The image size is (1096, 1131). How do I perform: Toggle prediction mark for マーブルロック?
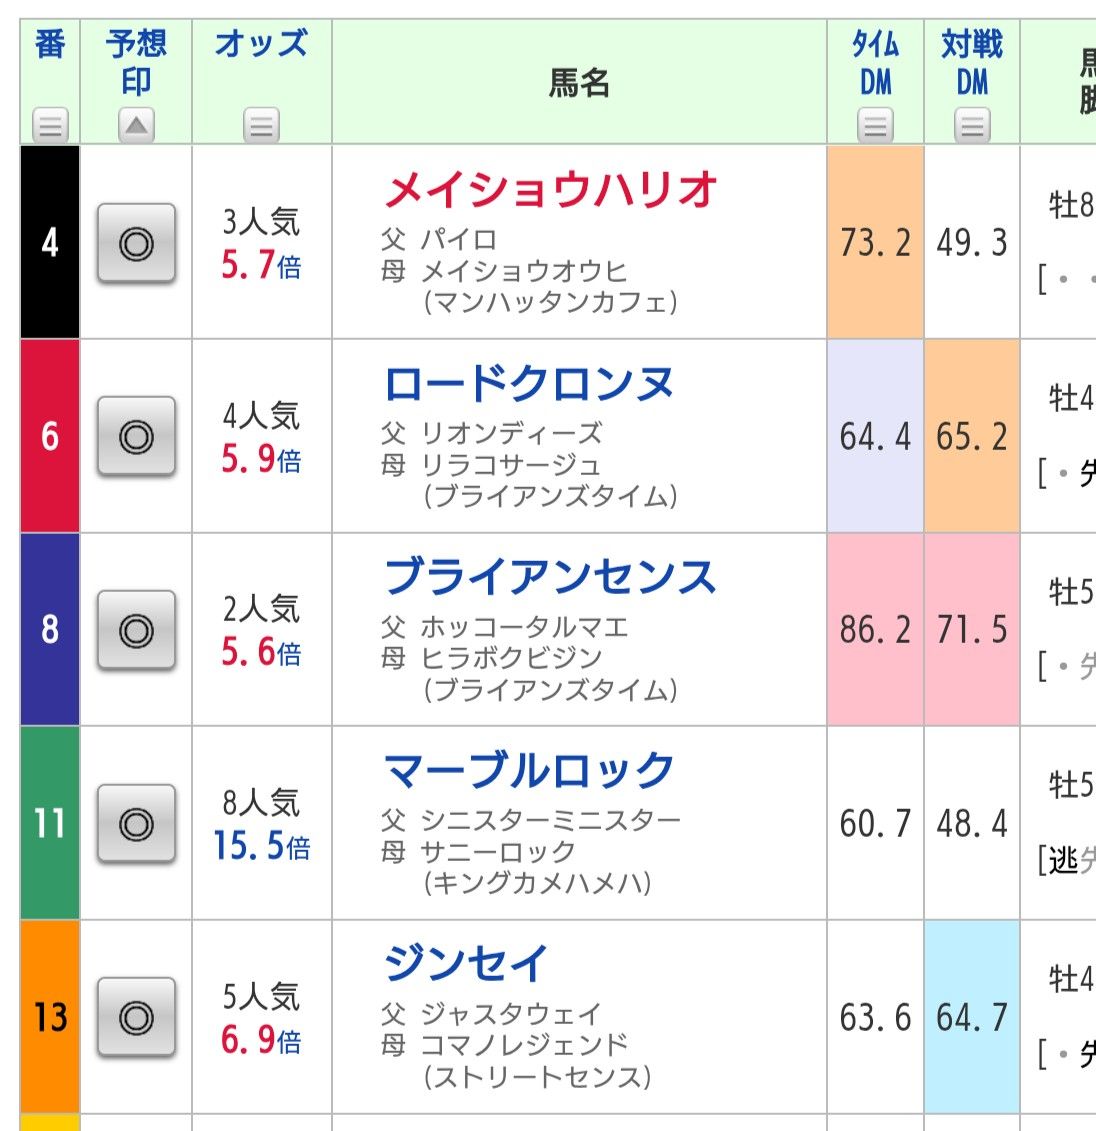coord(136,824)
